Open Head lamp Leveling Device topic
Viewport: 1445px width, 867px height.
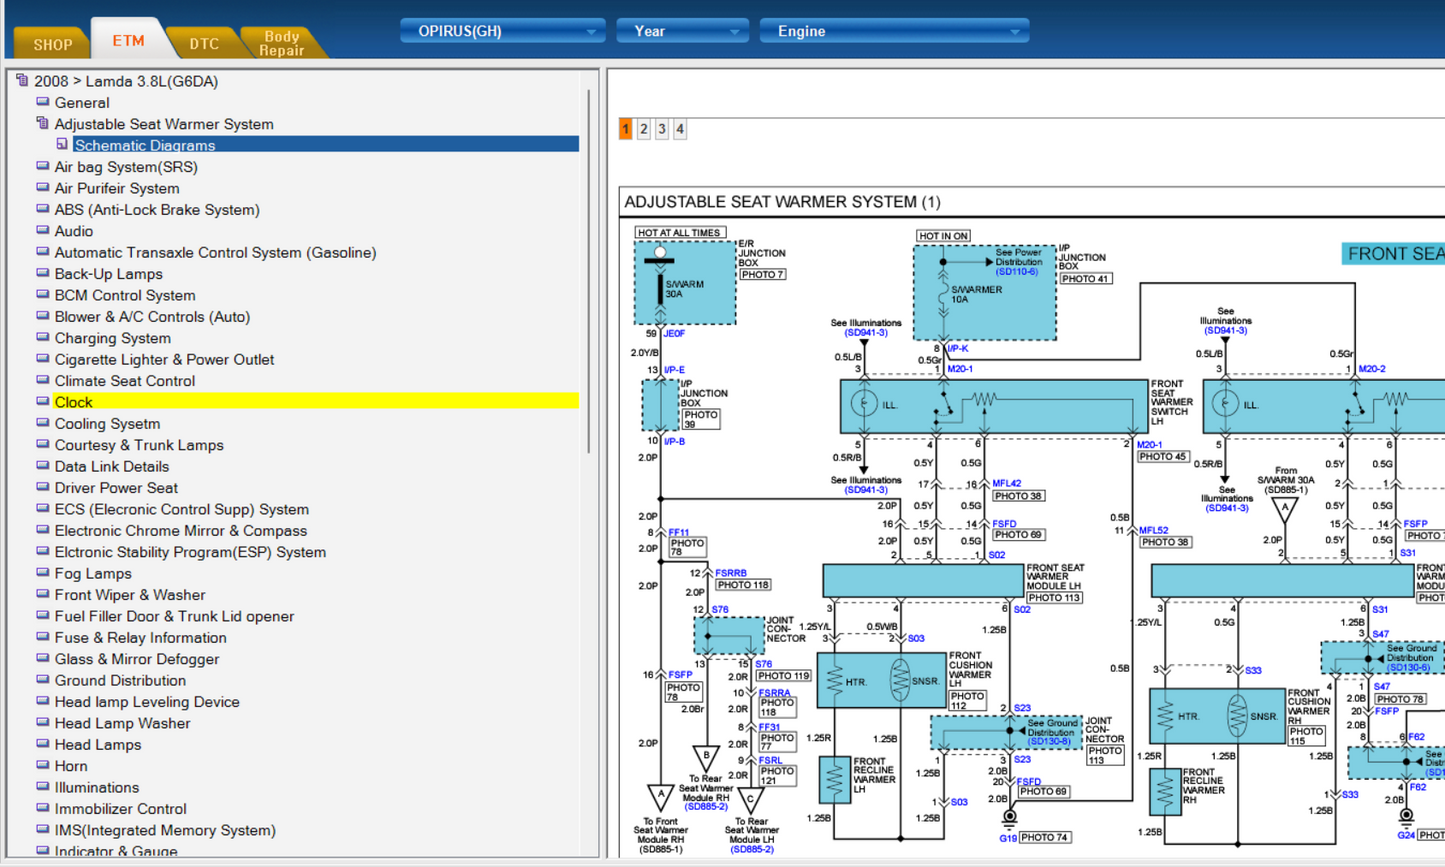pyautogui.click(x=147, y=702)
